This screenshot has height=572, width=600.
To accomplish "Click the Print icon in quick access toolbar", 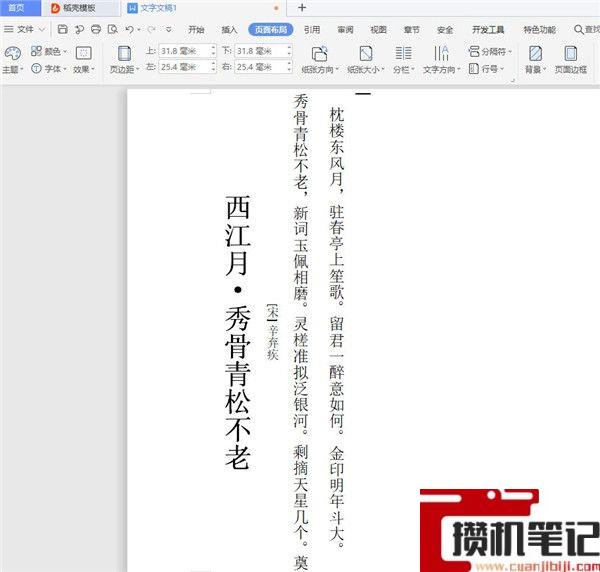I will click(96, 29).
